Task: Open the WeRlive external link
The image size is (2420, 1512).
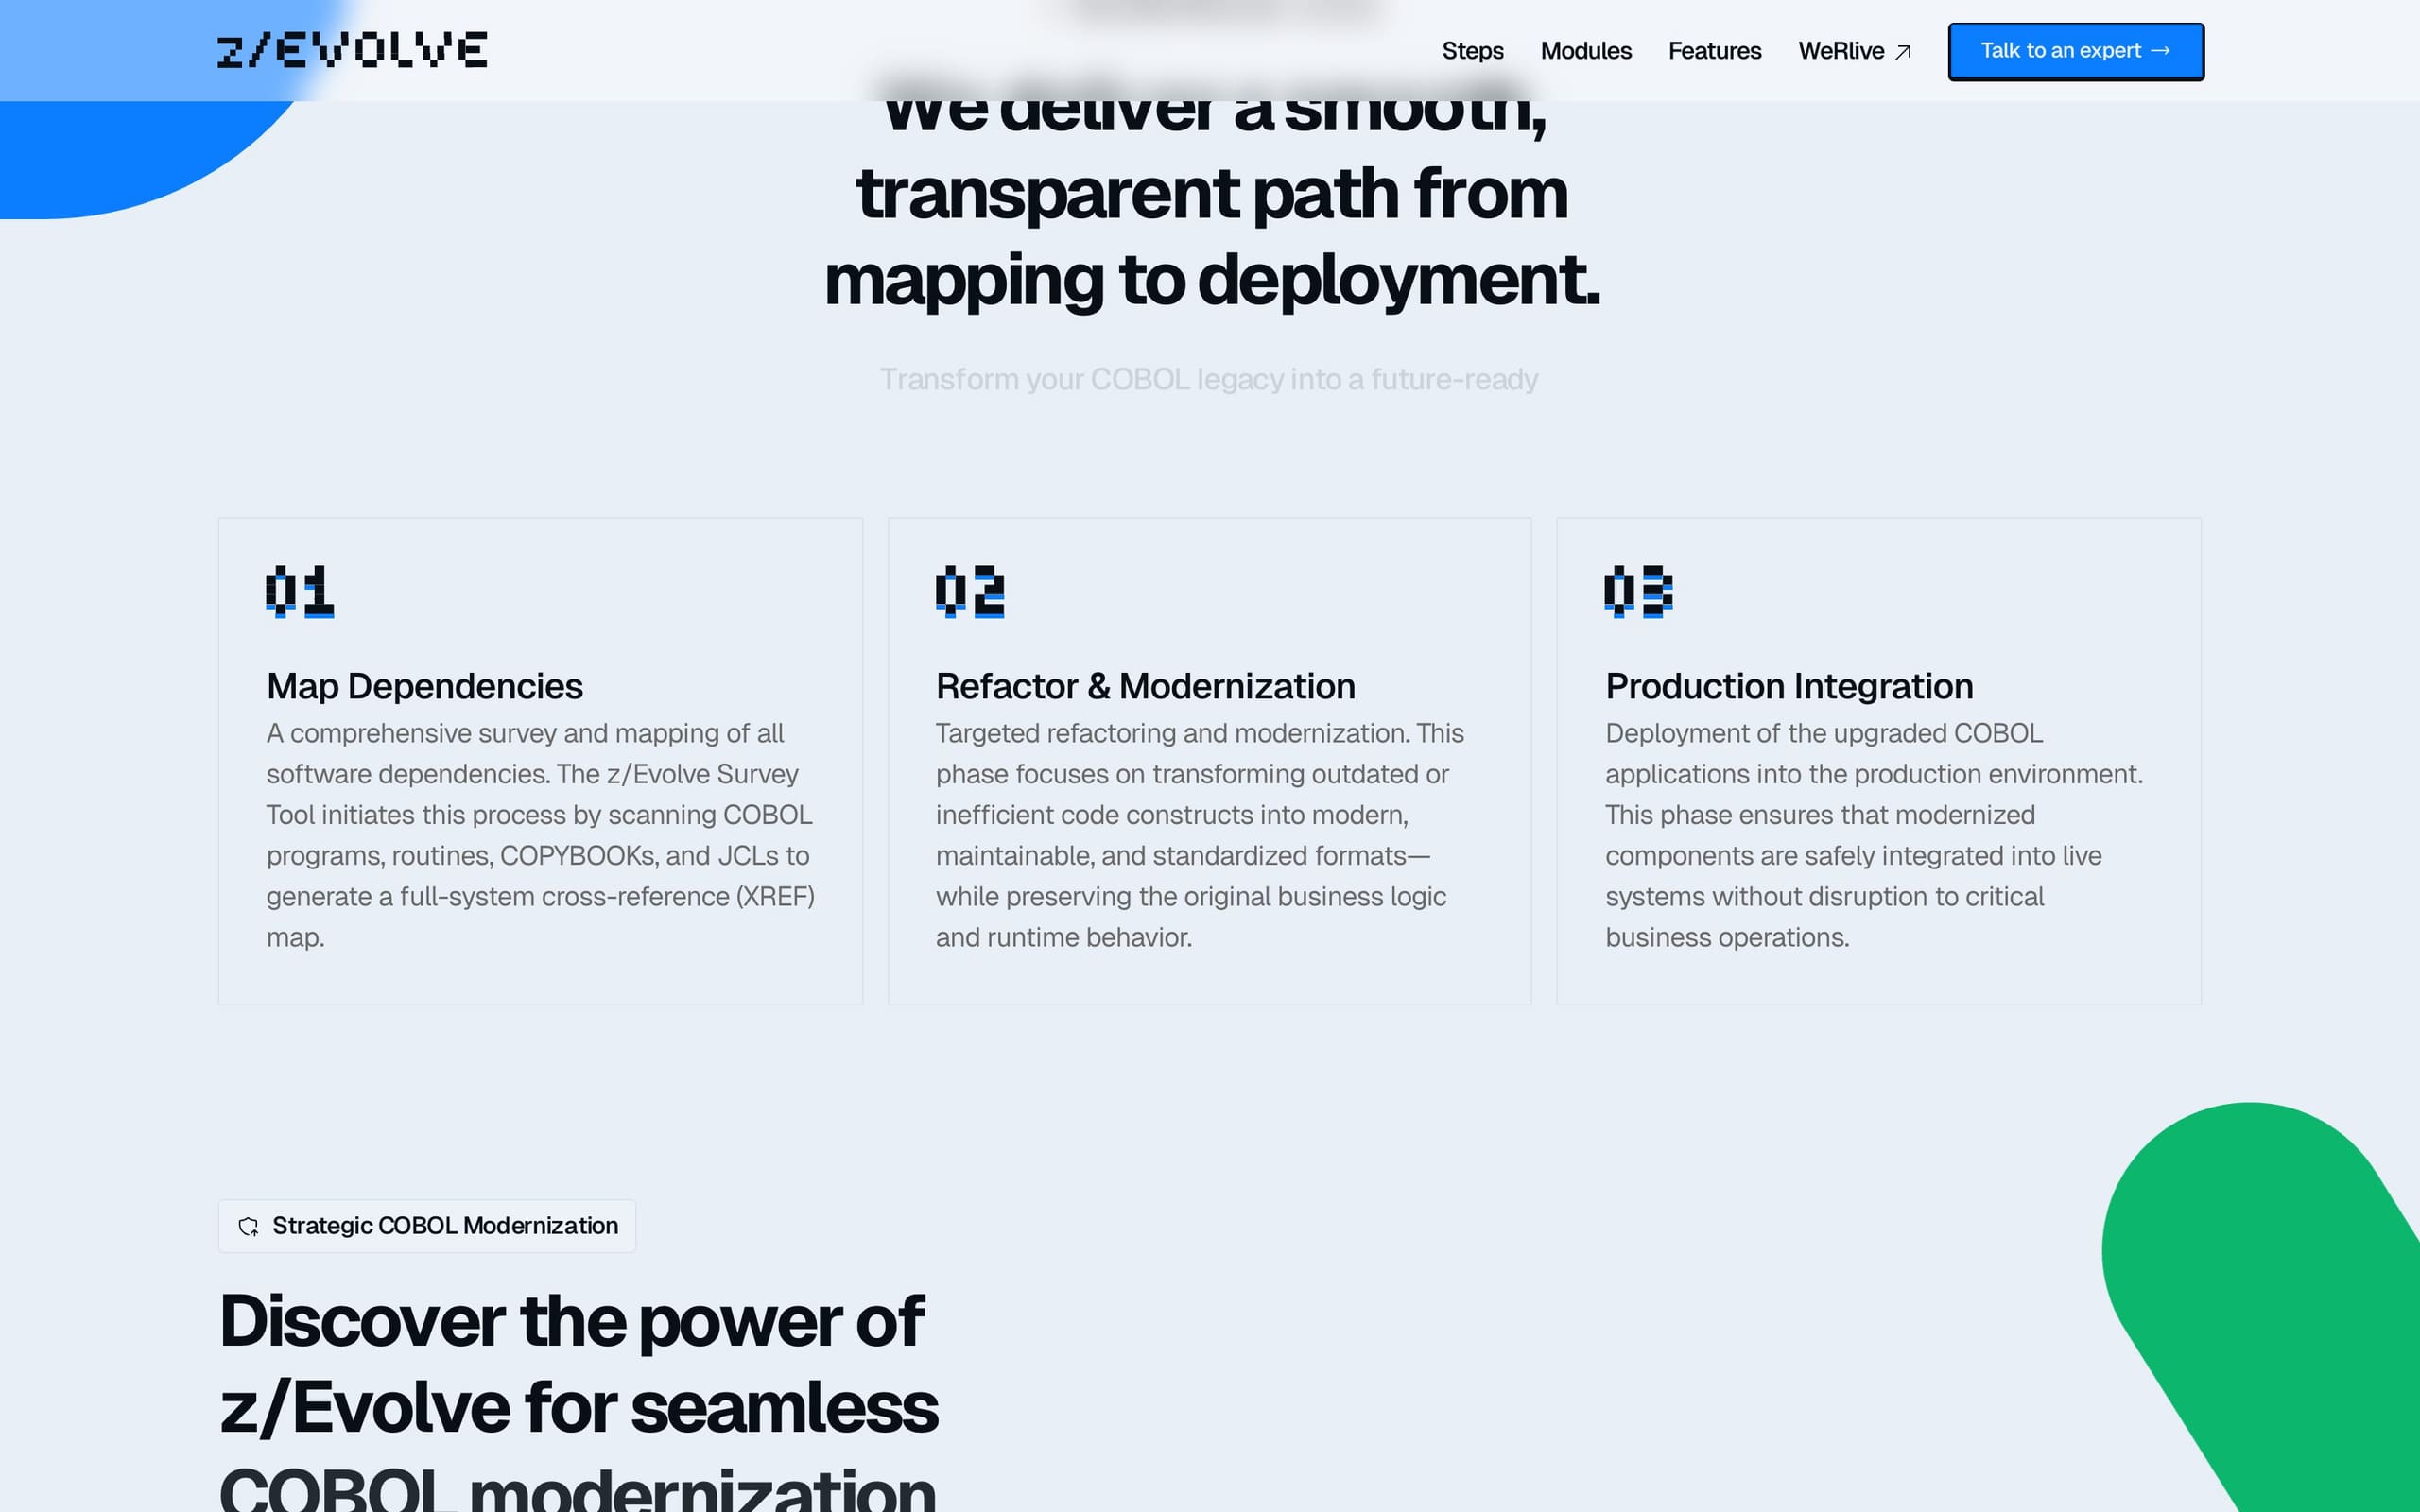Action: tap(1855, 51)
